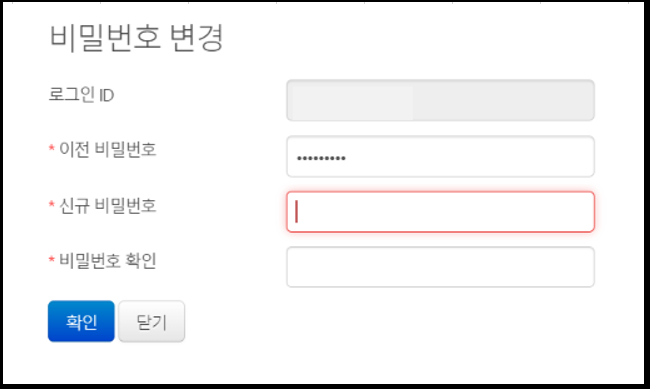
Task: Focus the 이전 비밀번호 password field
Action: (x=440, y=157)
